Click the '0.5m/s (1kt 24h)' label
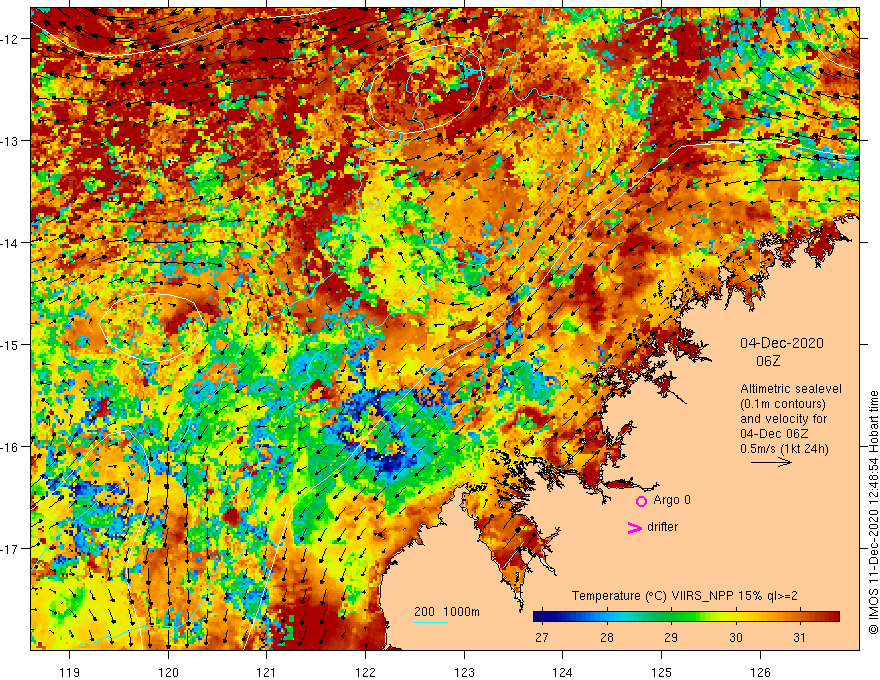The width and height of the screenshot is (880, 680). [x=784, y=449]
